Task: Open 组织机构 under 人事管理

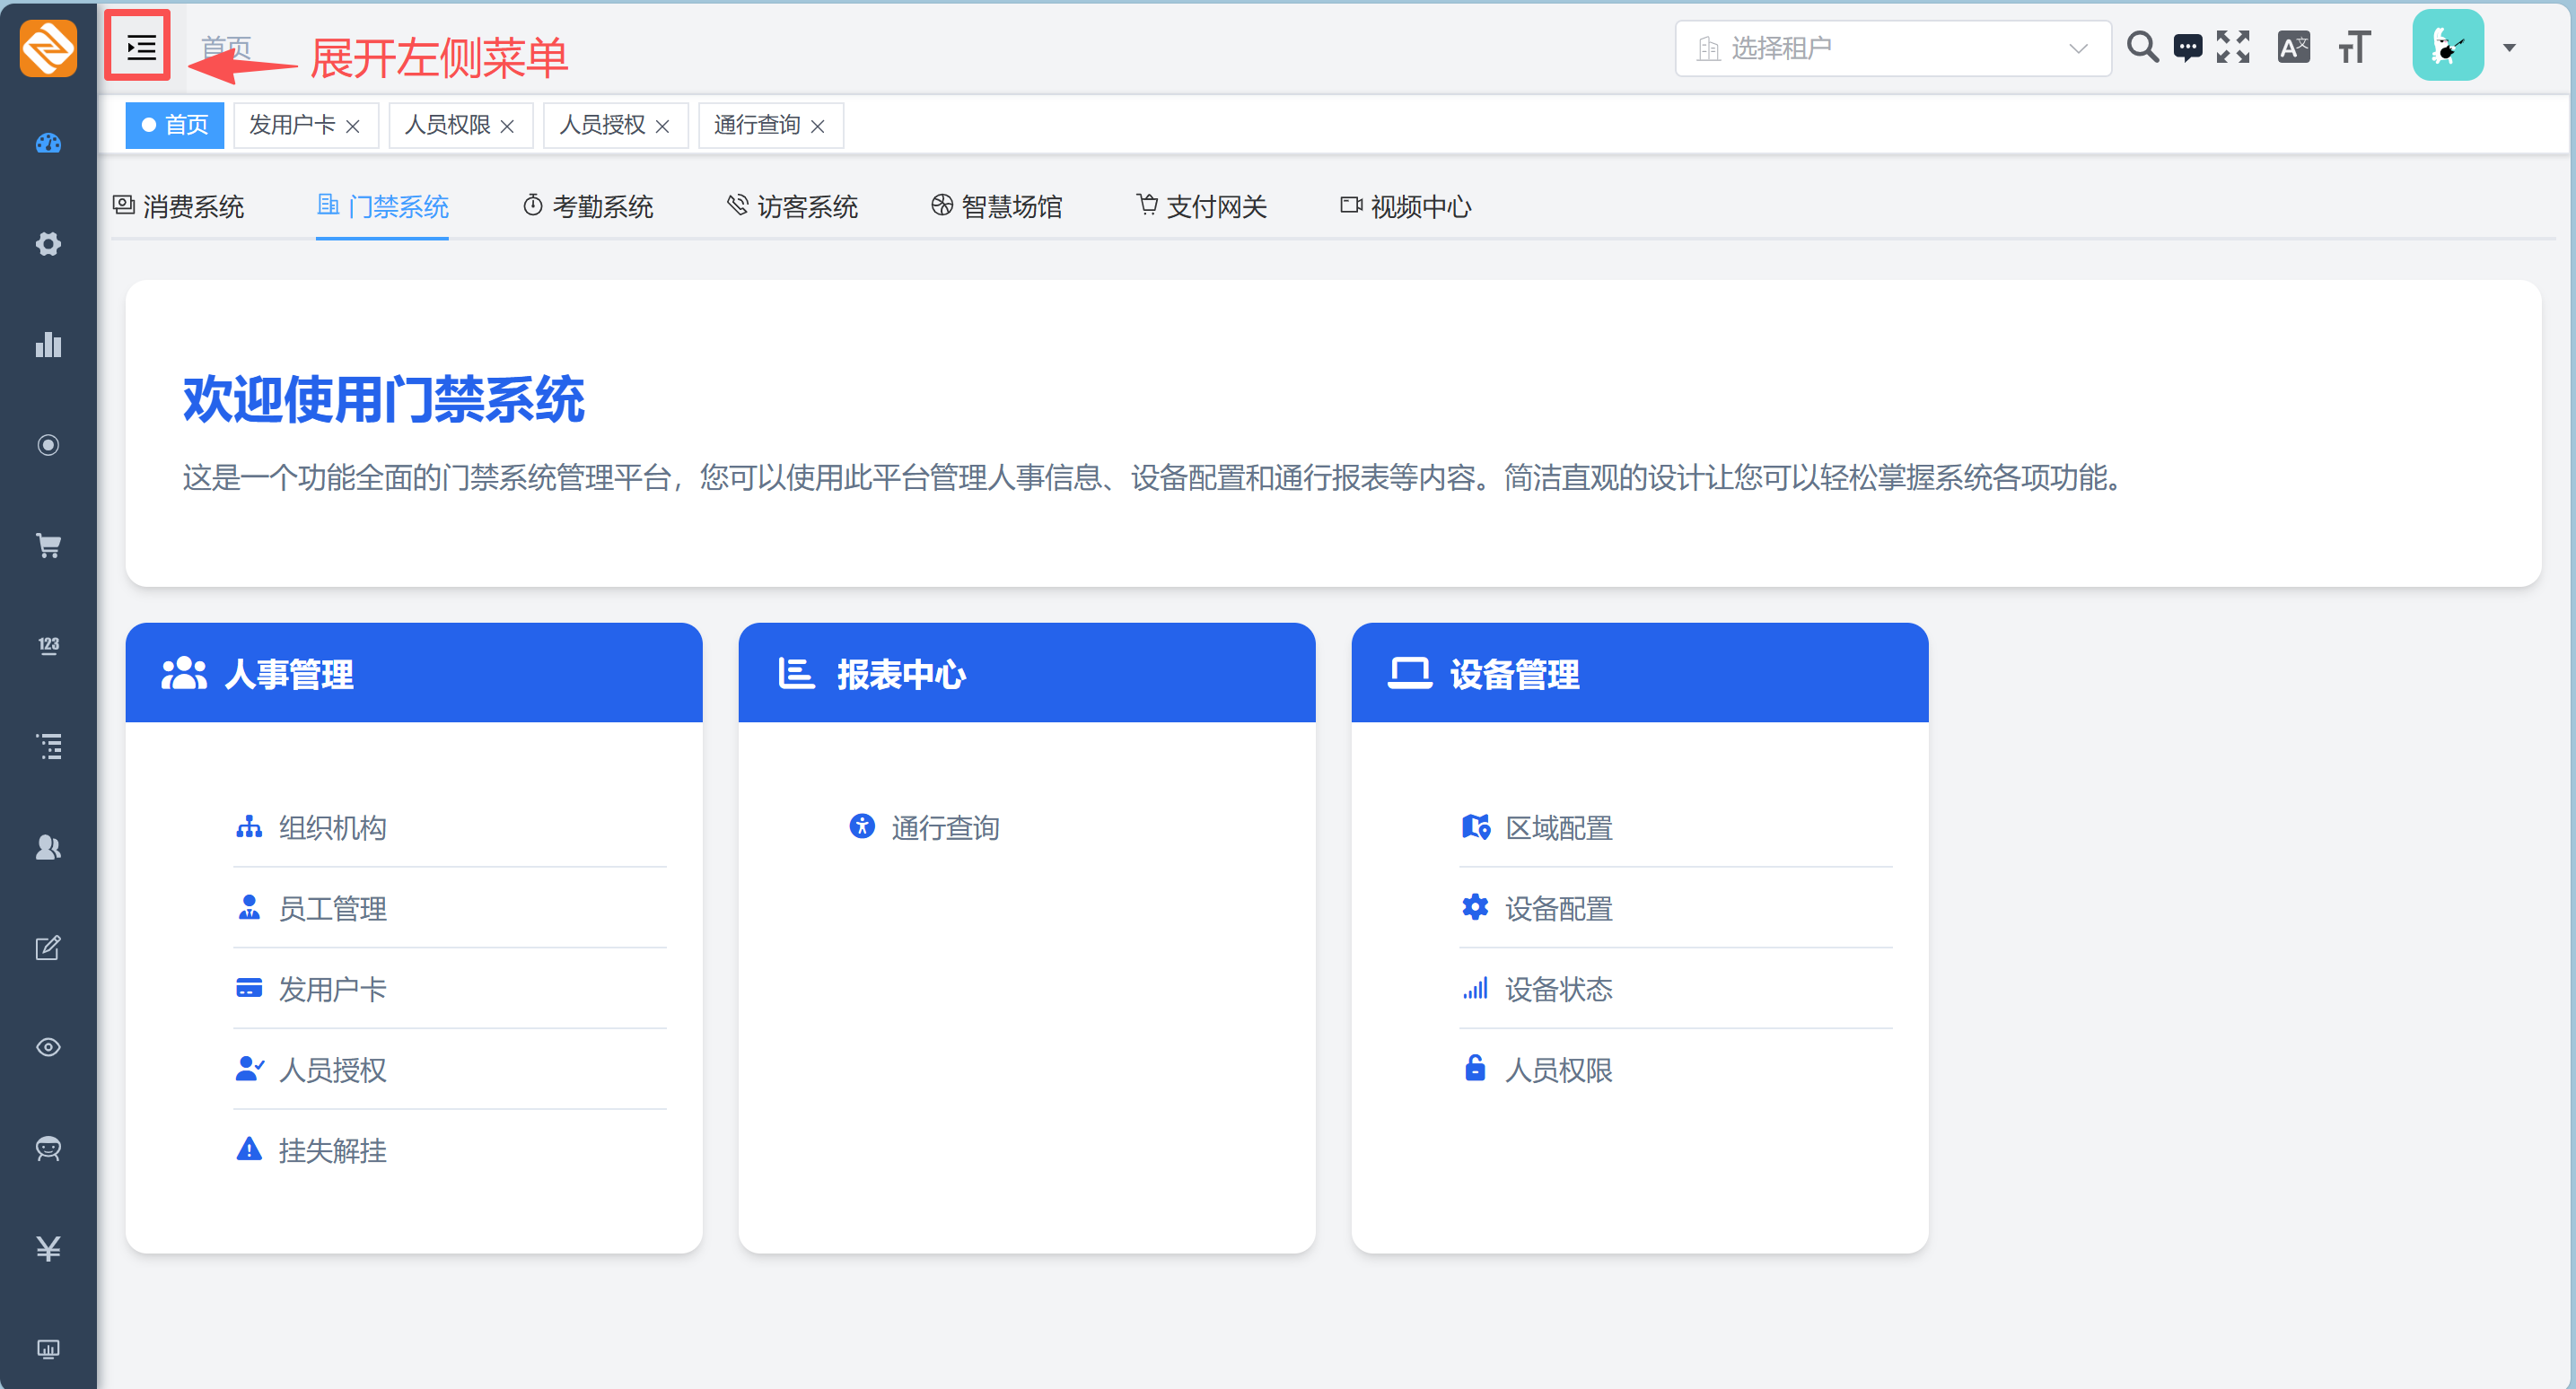Action: point(332,827)
